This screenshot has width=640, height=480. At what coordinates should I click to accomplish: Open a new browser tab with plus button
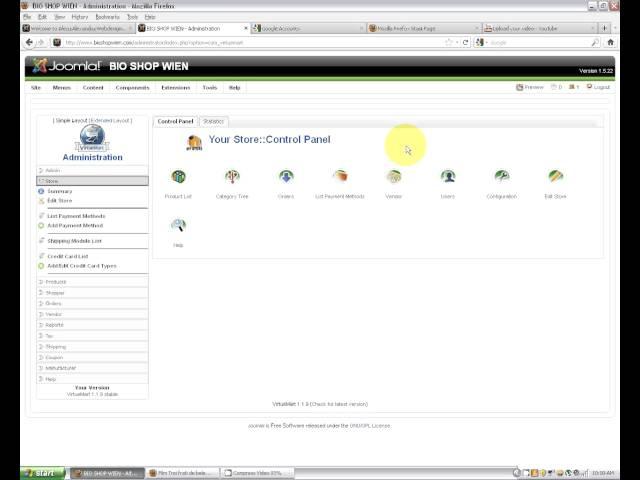click(605, 28)
